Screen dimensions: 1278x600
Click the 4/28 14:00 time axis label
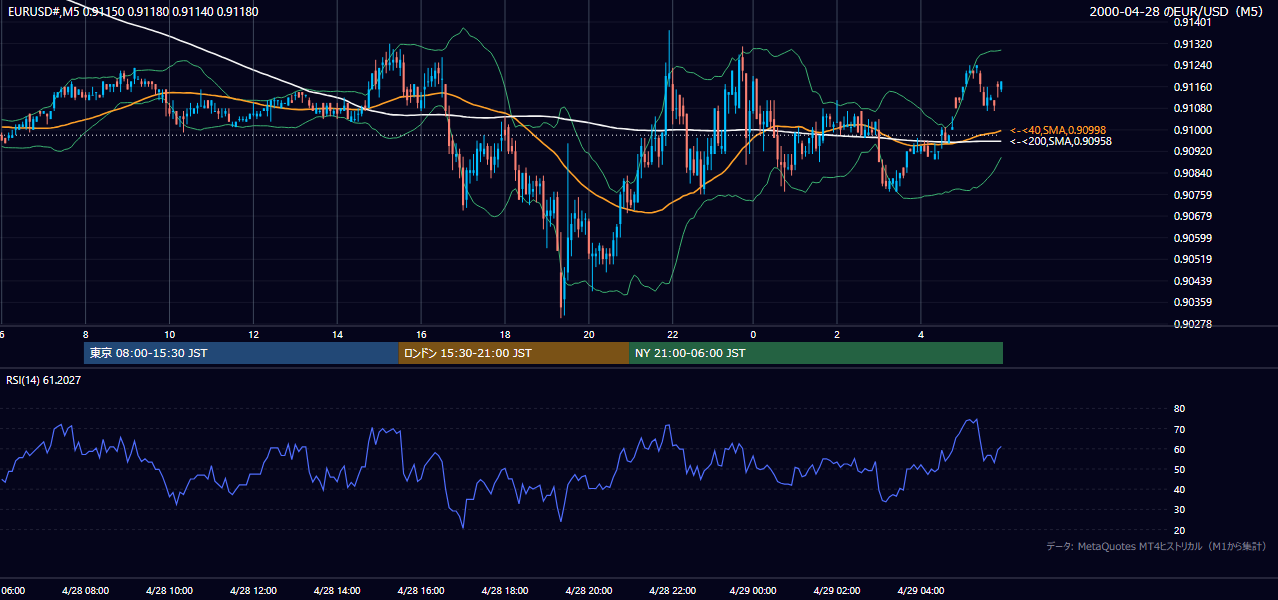337,591
